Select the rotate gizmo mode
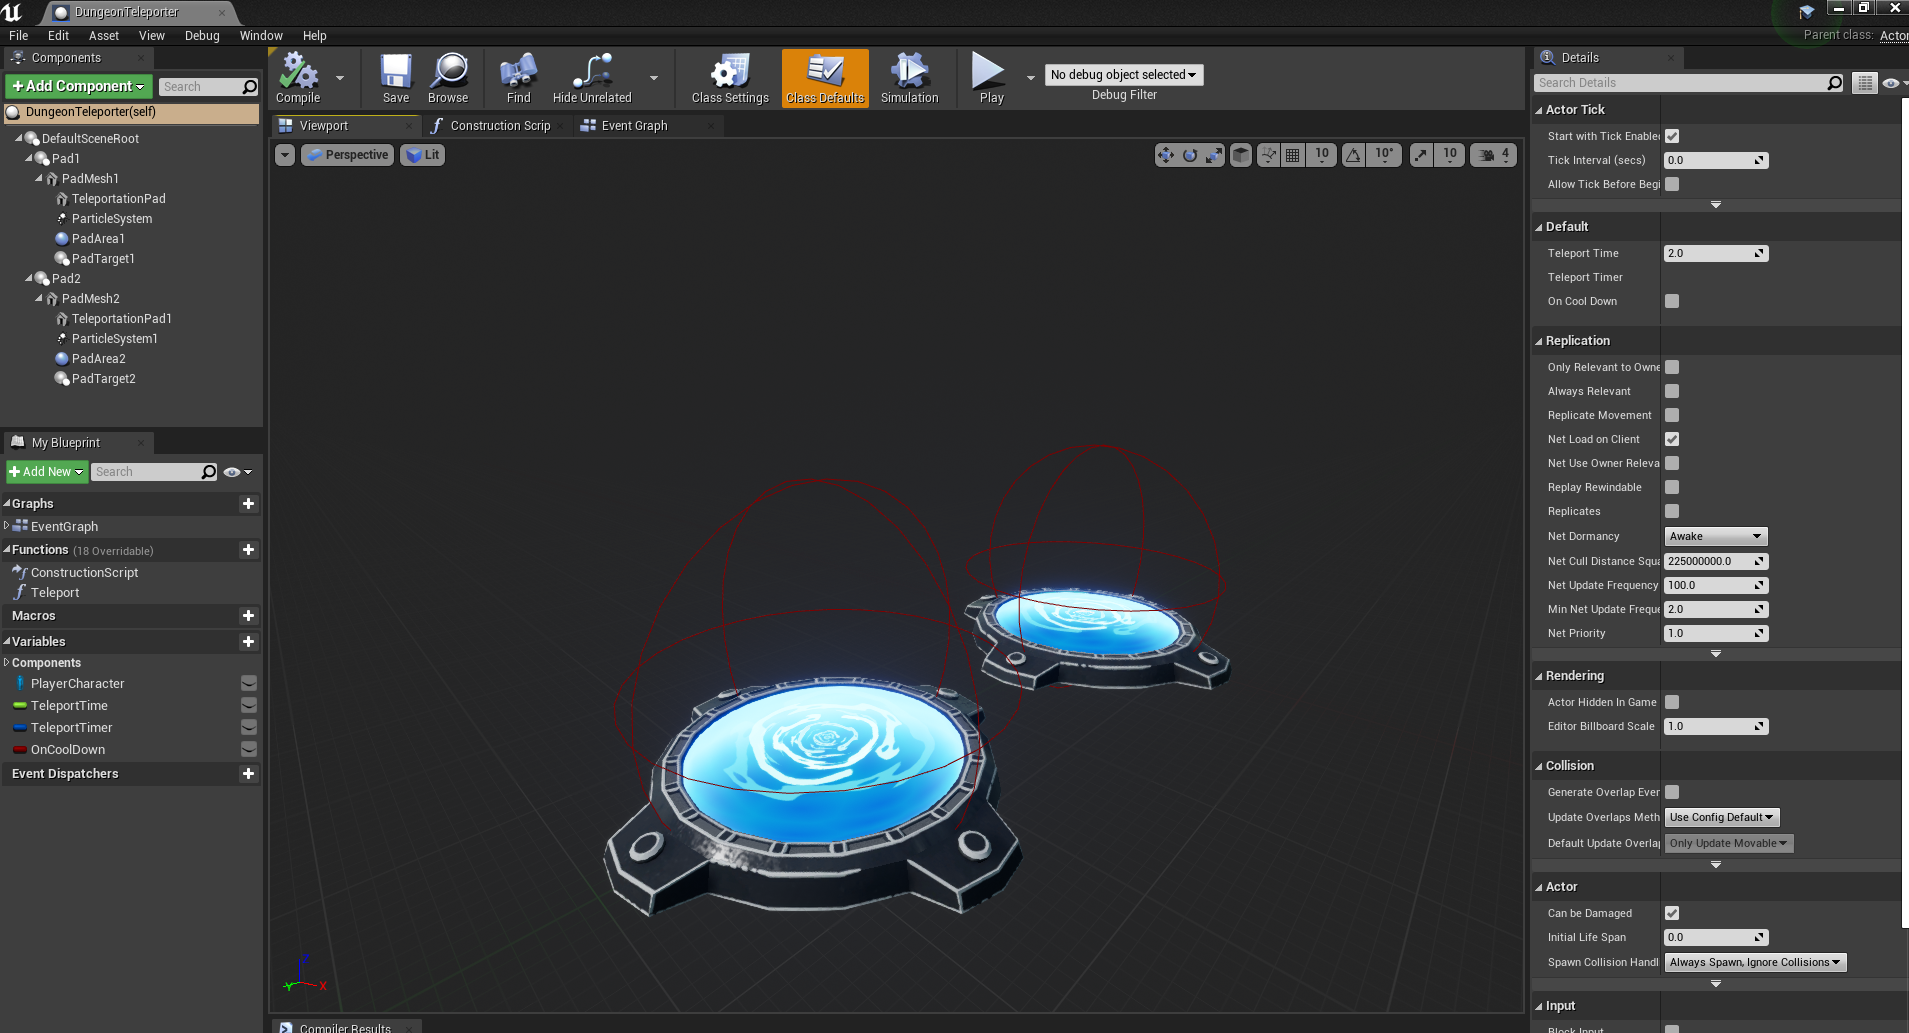This screenshot has width=1909, height=1033. (x=1190, y=155)
